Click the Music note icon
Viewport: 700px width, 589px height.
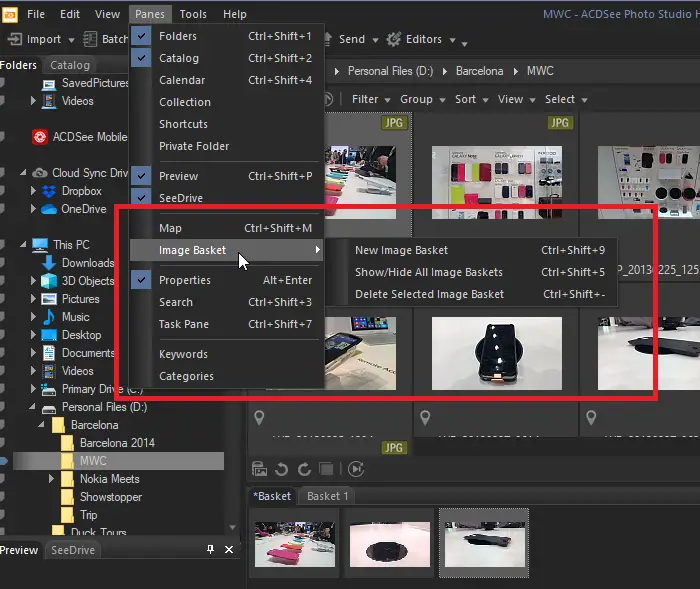pos(49,317)
